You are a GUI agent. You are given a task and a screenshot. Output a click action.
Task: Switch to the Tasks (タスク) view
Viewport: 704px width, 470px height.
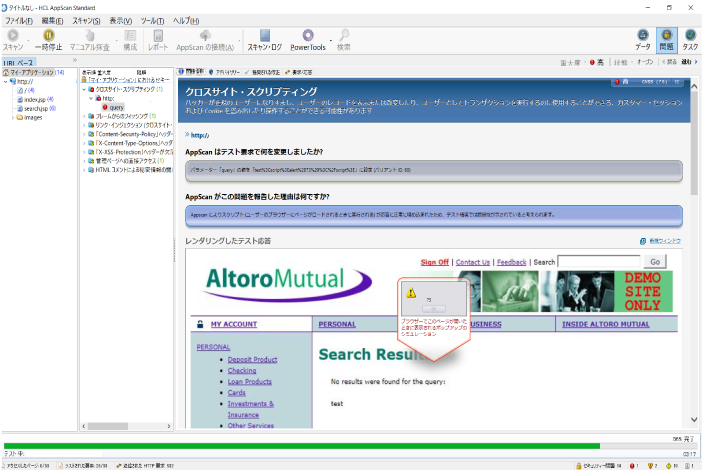(691, 40)
